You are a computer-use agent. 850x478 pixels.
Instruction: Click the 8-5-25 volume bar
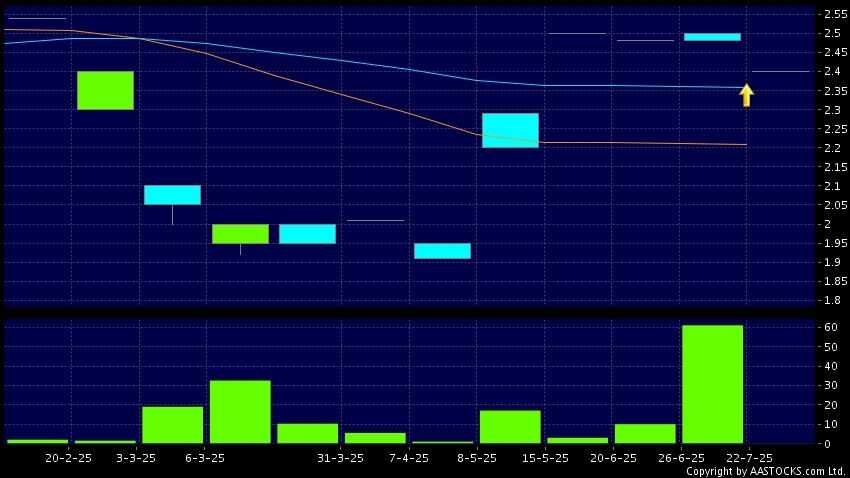(510, 427)
